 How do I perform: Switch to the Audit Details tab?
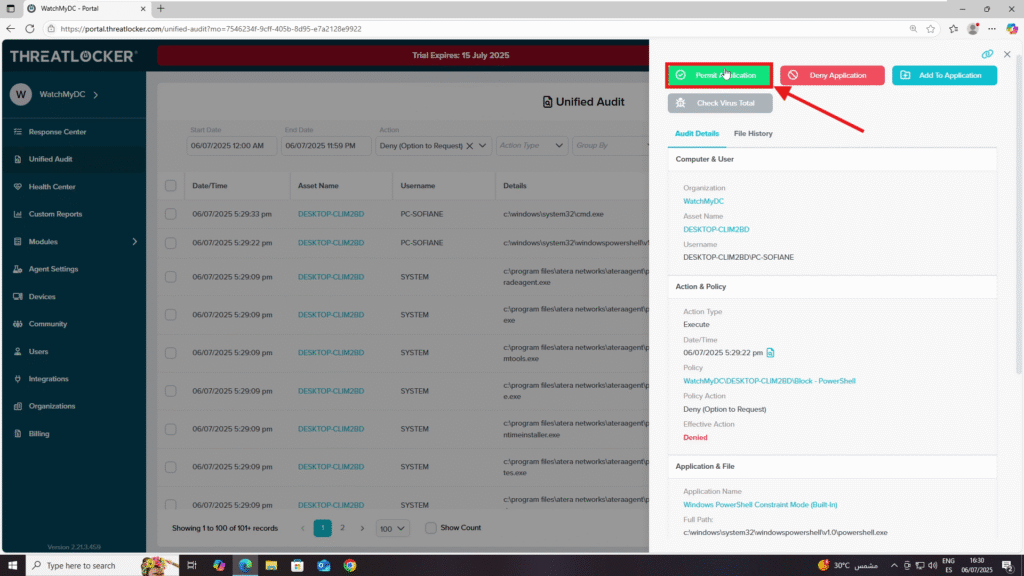tap(696, 134)
